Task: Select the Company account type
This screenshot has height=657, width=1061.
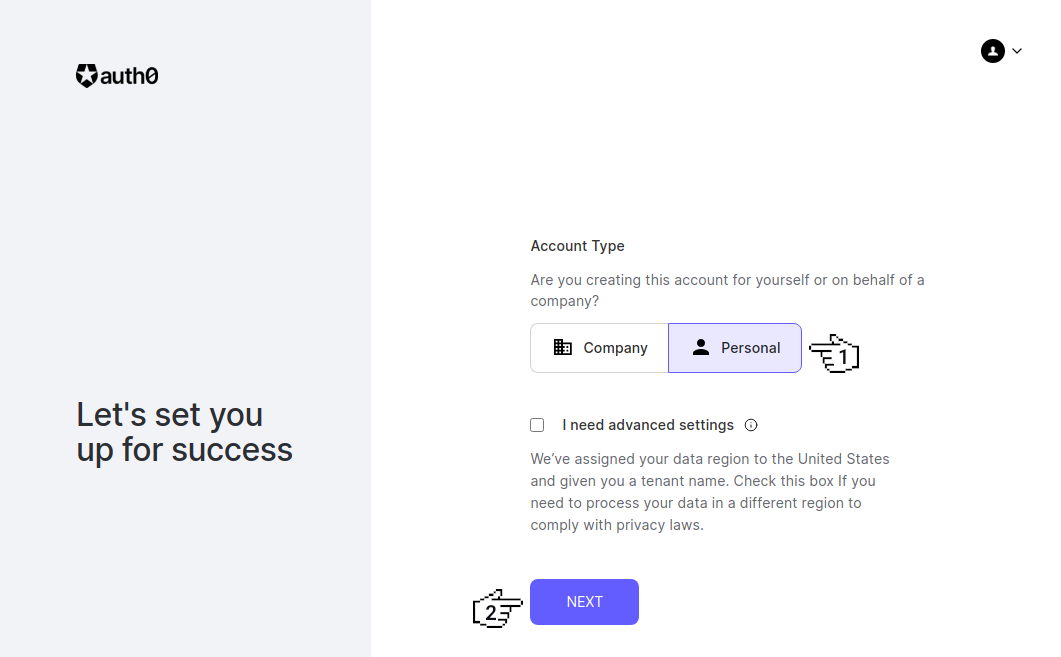Action: tap(599, 348)
